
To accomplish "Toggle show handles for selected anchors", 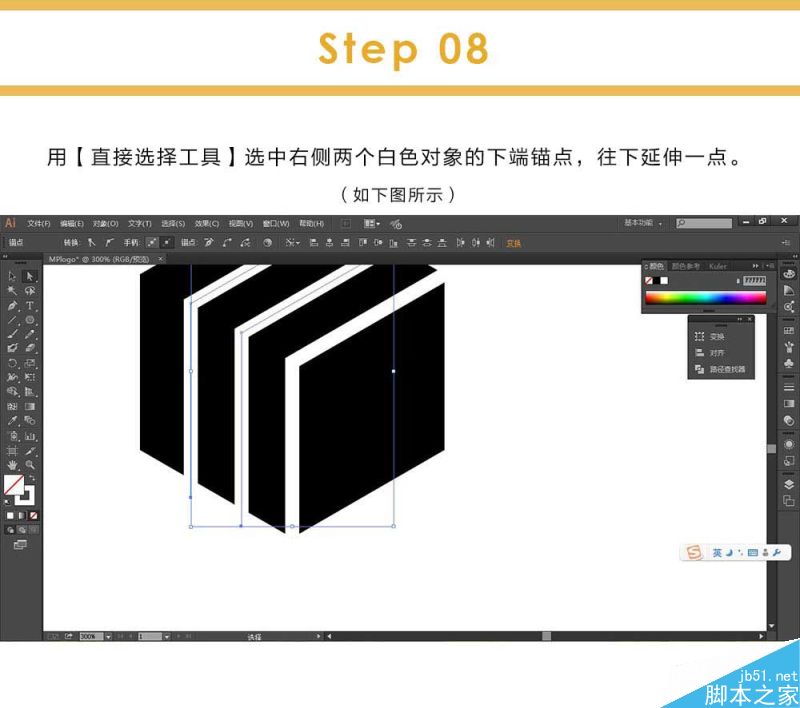I will [152, 242].
